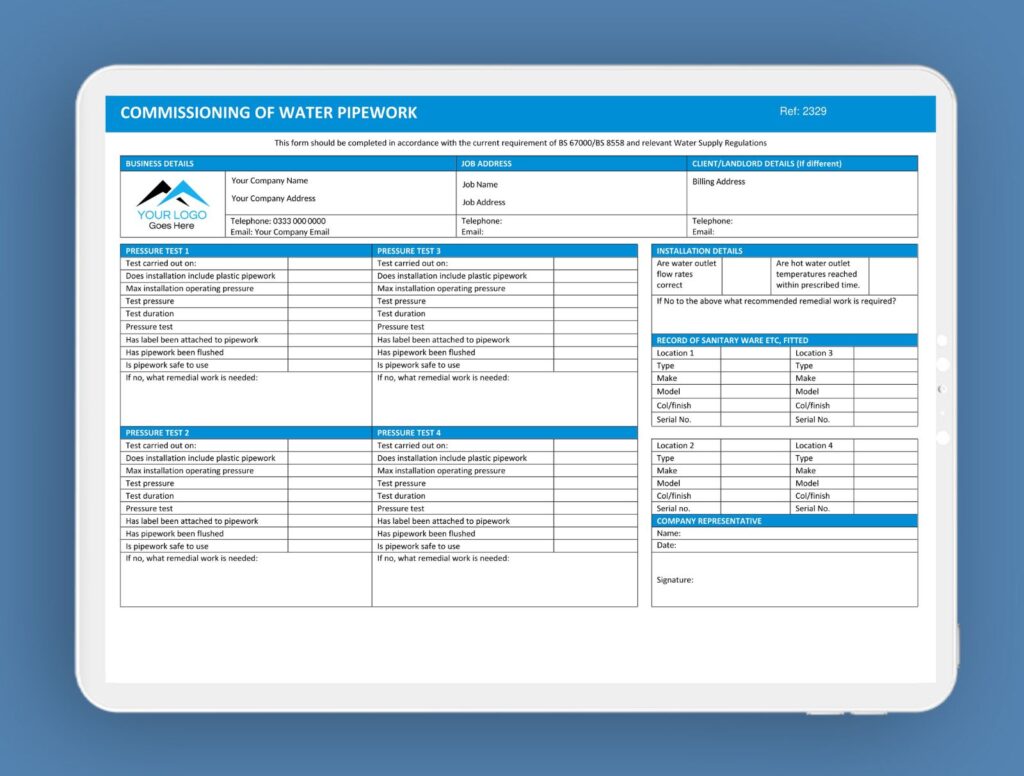Click Pressure Test 3 'Test duration' value cell
Viewport: 1024px width, 776px height.
coord(595,314)
